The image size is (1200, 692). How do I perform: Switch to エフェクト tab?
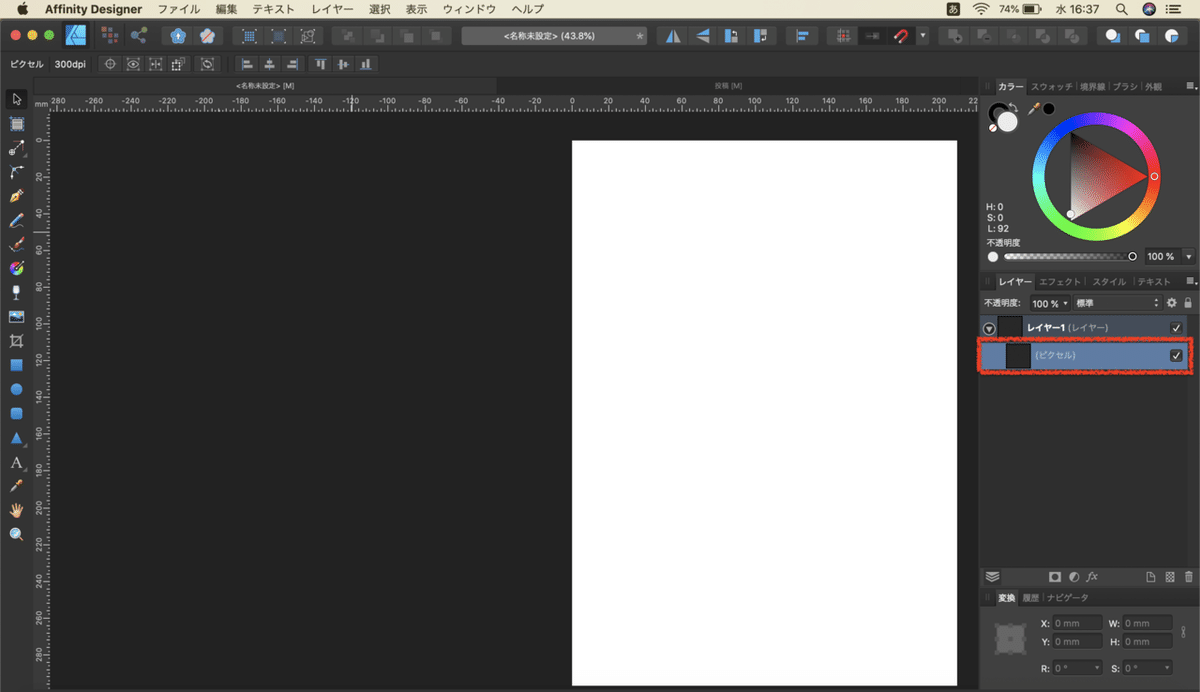tap(1059, 282)
